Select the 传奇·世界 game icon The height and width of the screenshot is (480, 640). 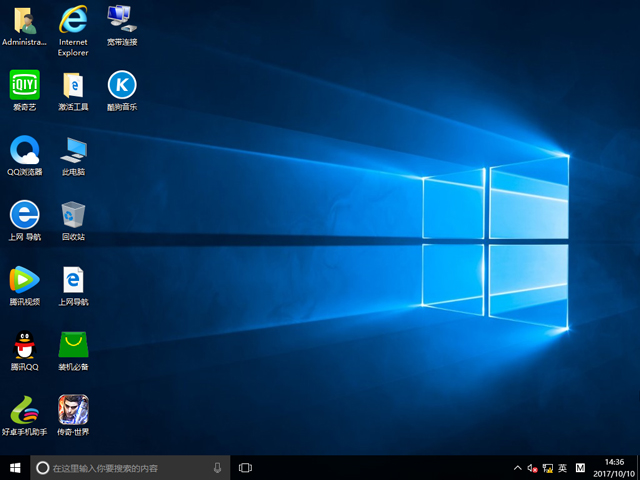pyautogui.click(x=73, y=409)
